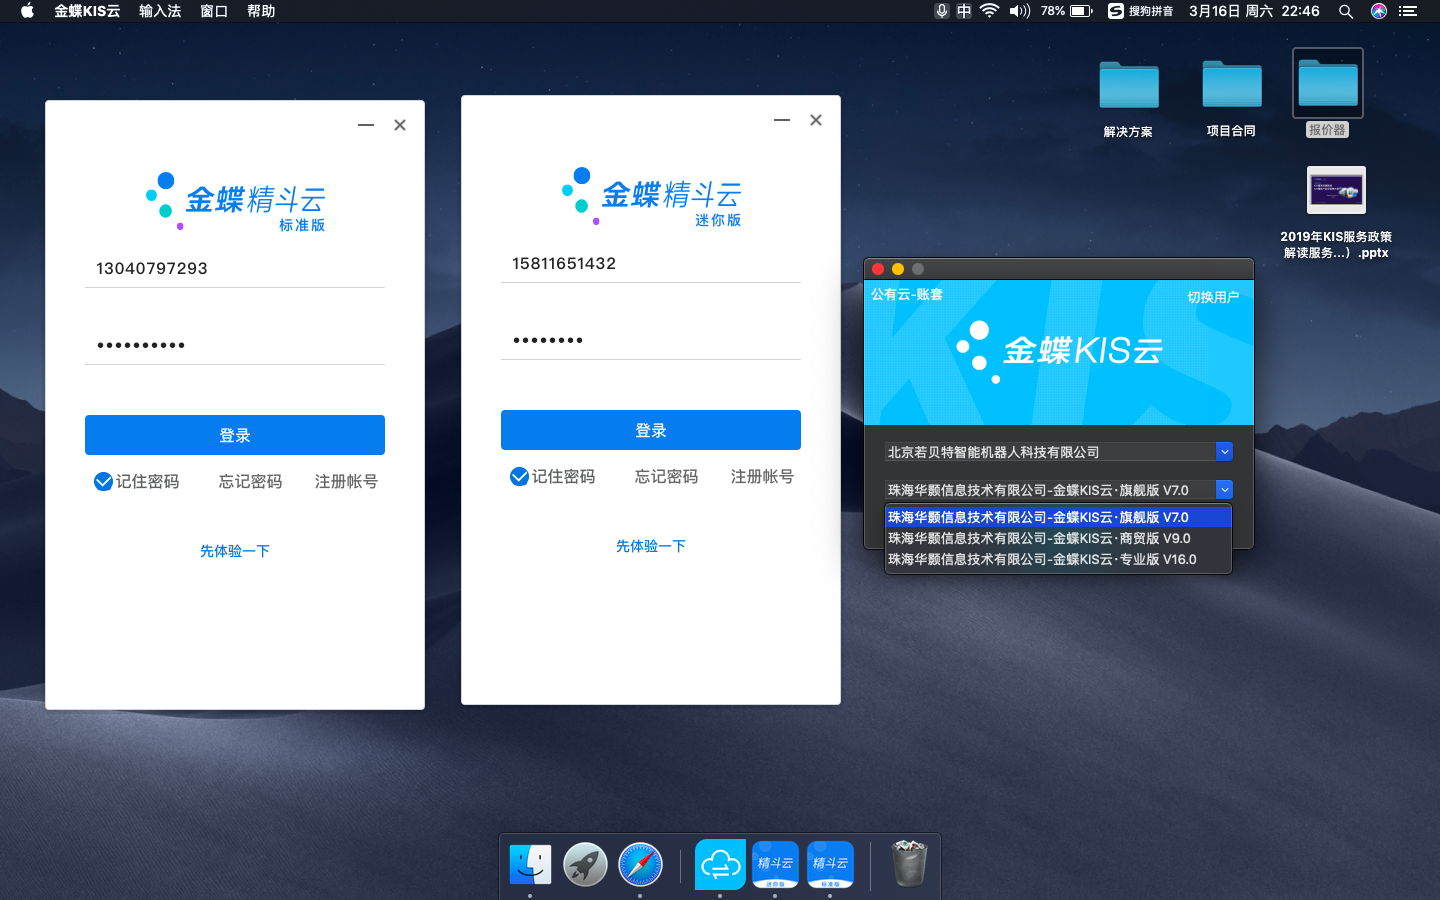Click 先体验一下 in the 迷你版 window

(x=651, y=546)
